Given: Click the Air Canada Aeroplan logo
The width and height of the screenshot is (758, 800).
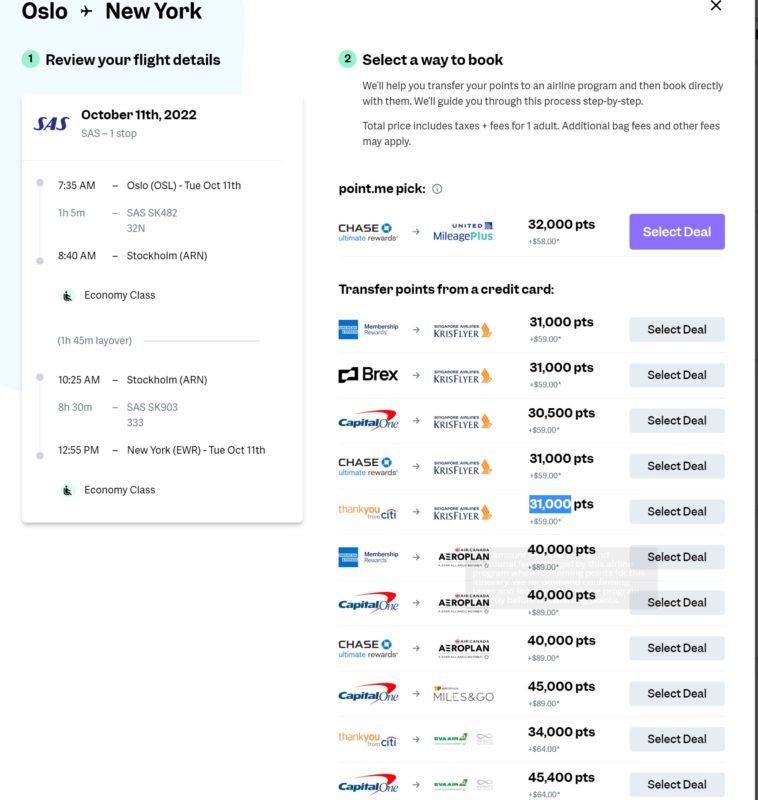Looking at the screenshot, I should [x=462, y=557].
